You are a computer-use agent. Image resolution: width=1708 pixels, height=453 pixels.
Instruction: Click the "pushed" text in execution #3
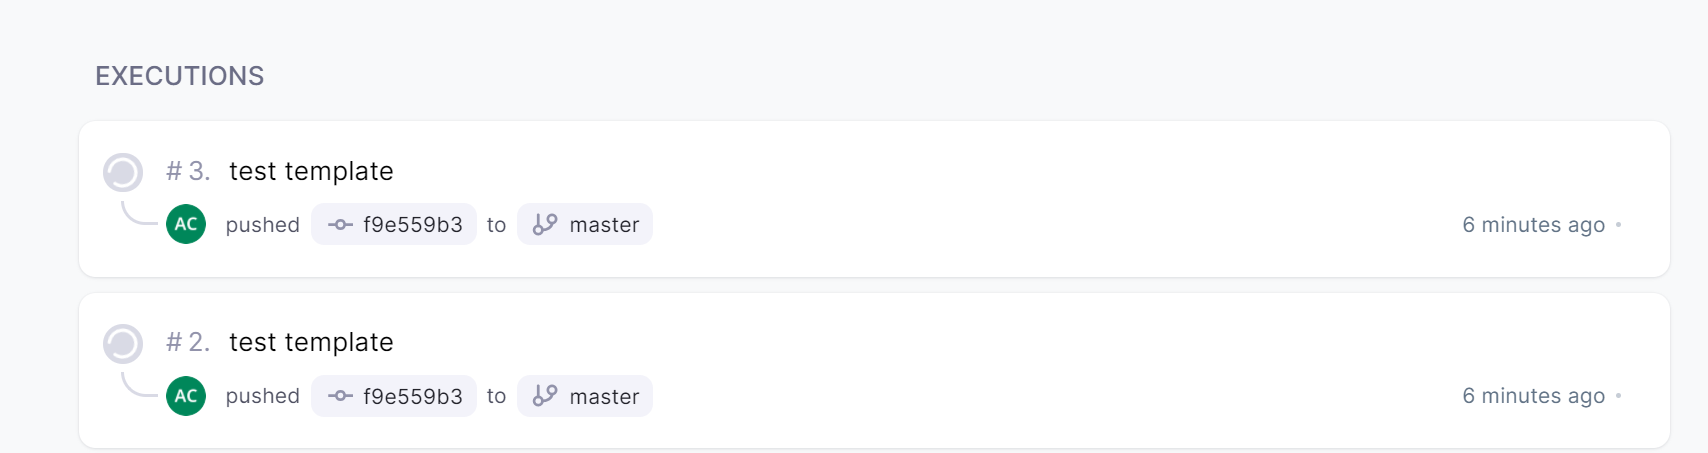tap(262, 225)
